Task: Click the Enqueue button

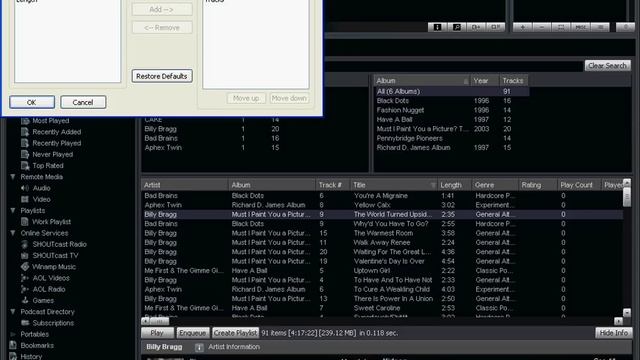Action: [x=193, y=333]
